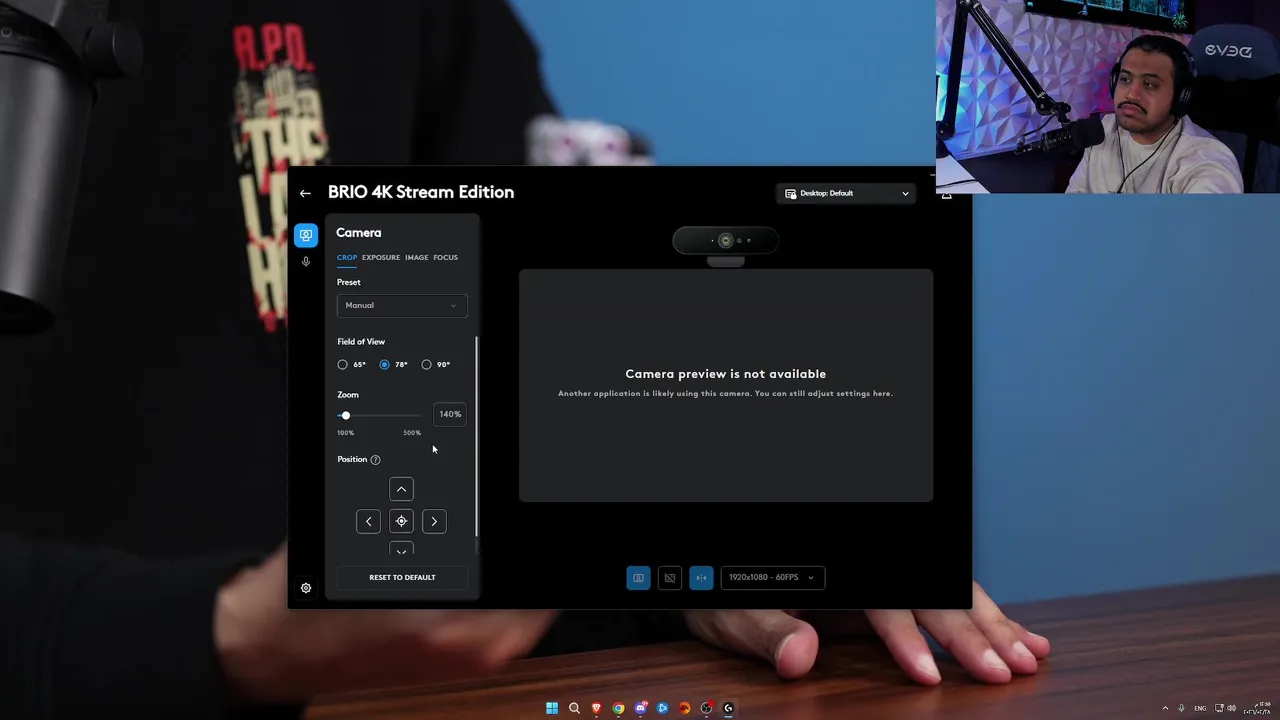Image resolution: width=1280 pixels, height=720 pixels.
Task: Click the taskbar microphone tray icon
Action: (x=1181, y=708)
